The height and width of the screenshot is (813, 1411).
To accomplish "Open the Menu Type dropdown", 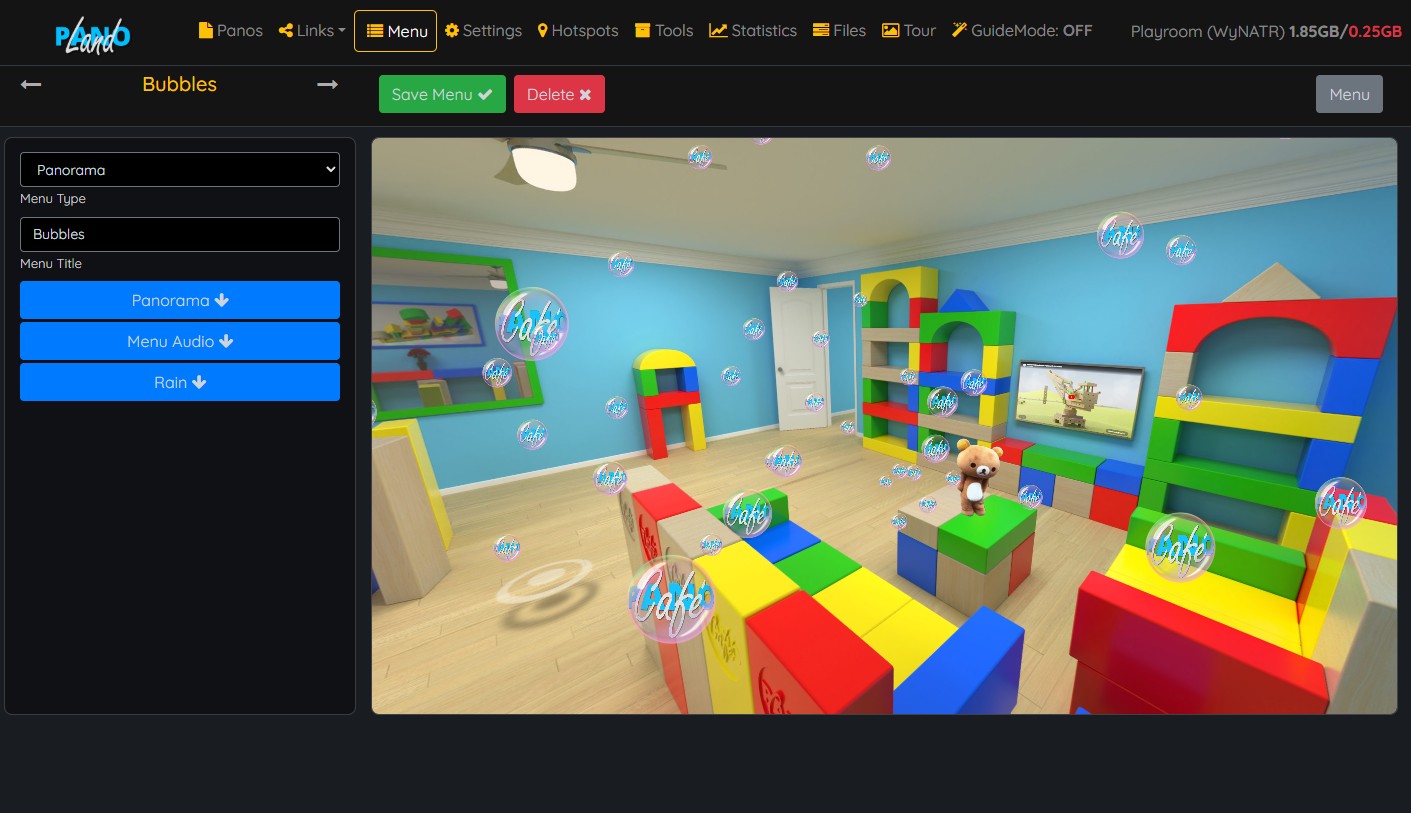I will pos(180,170).
